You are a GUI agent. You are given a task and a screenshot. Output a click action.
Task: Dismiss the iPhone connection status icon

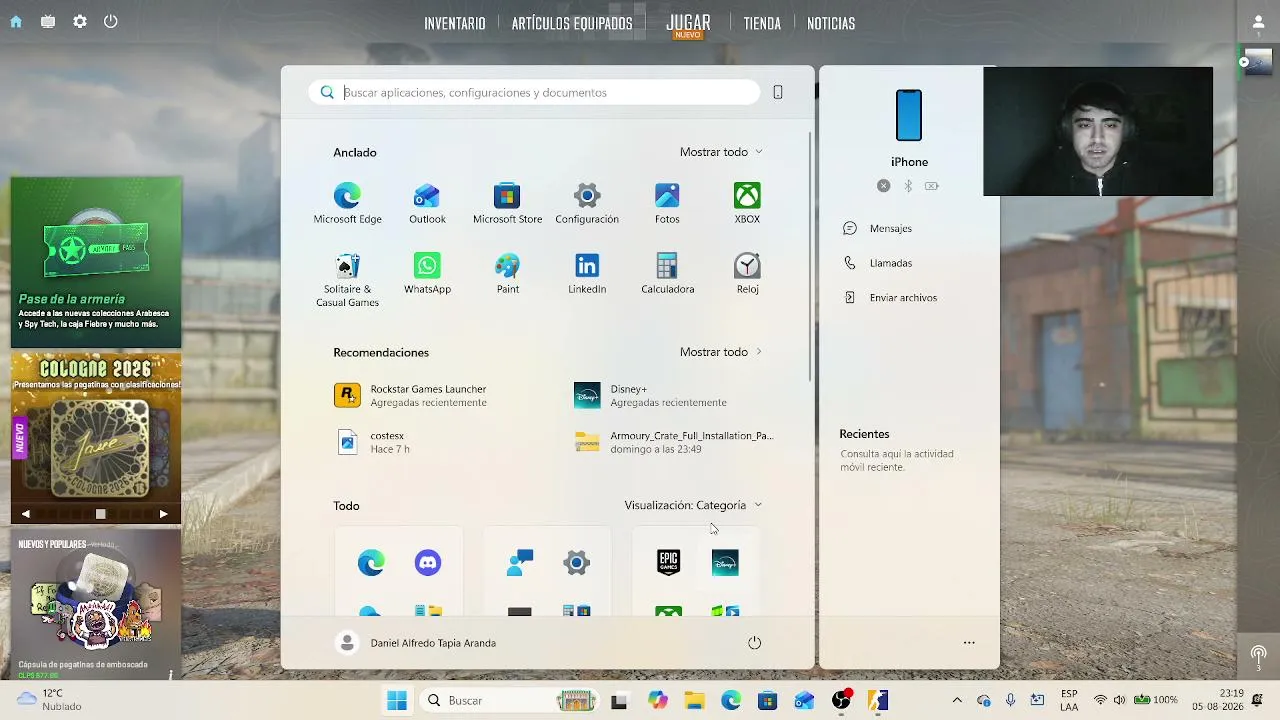click(x=883, y=186)
